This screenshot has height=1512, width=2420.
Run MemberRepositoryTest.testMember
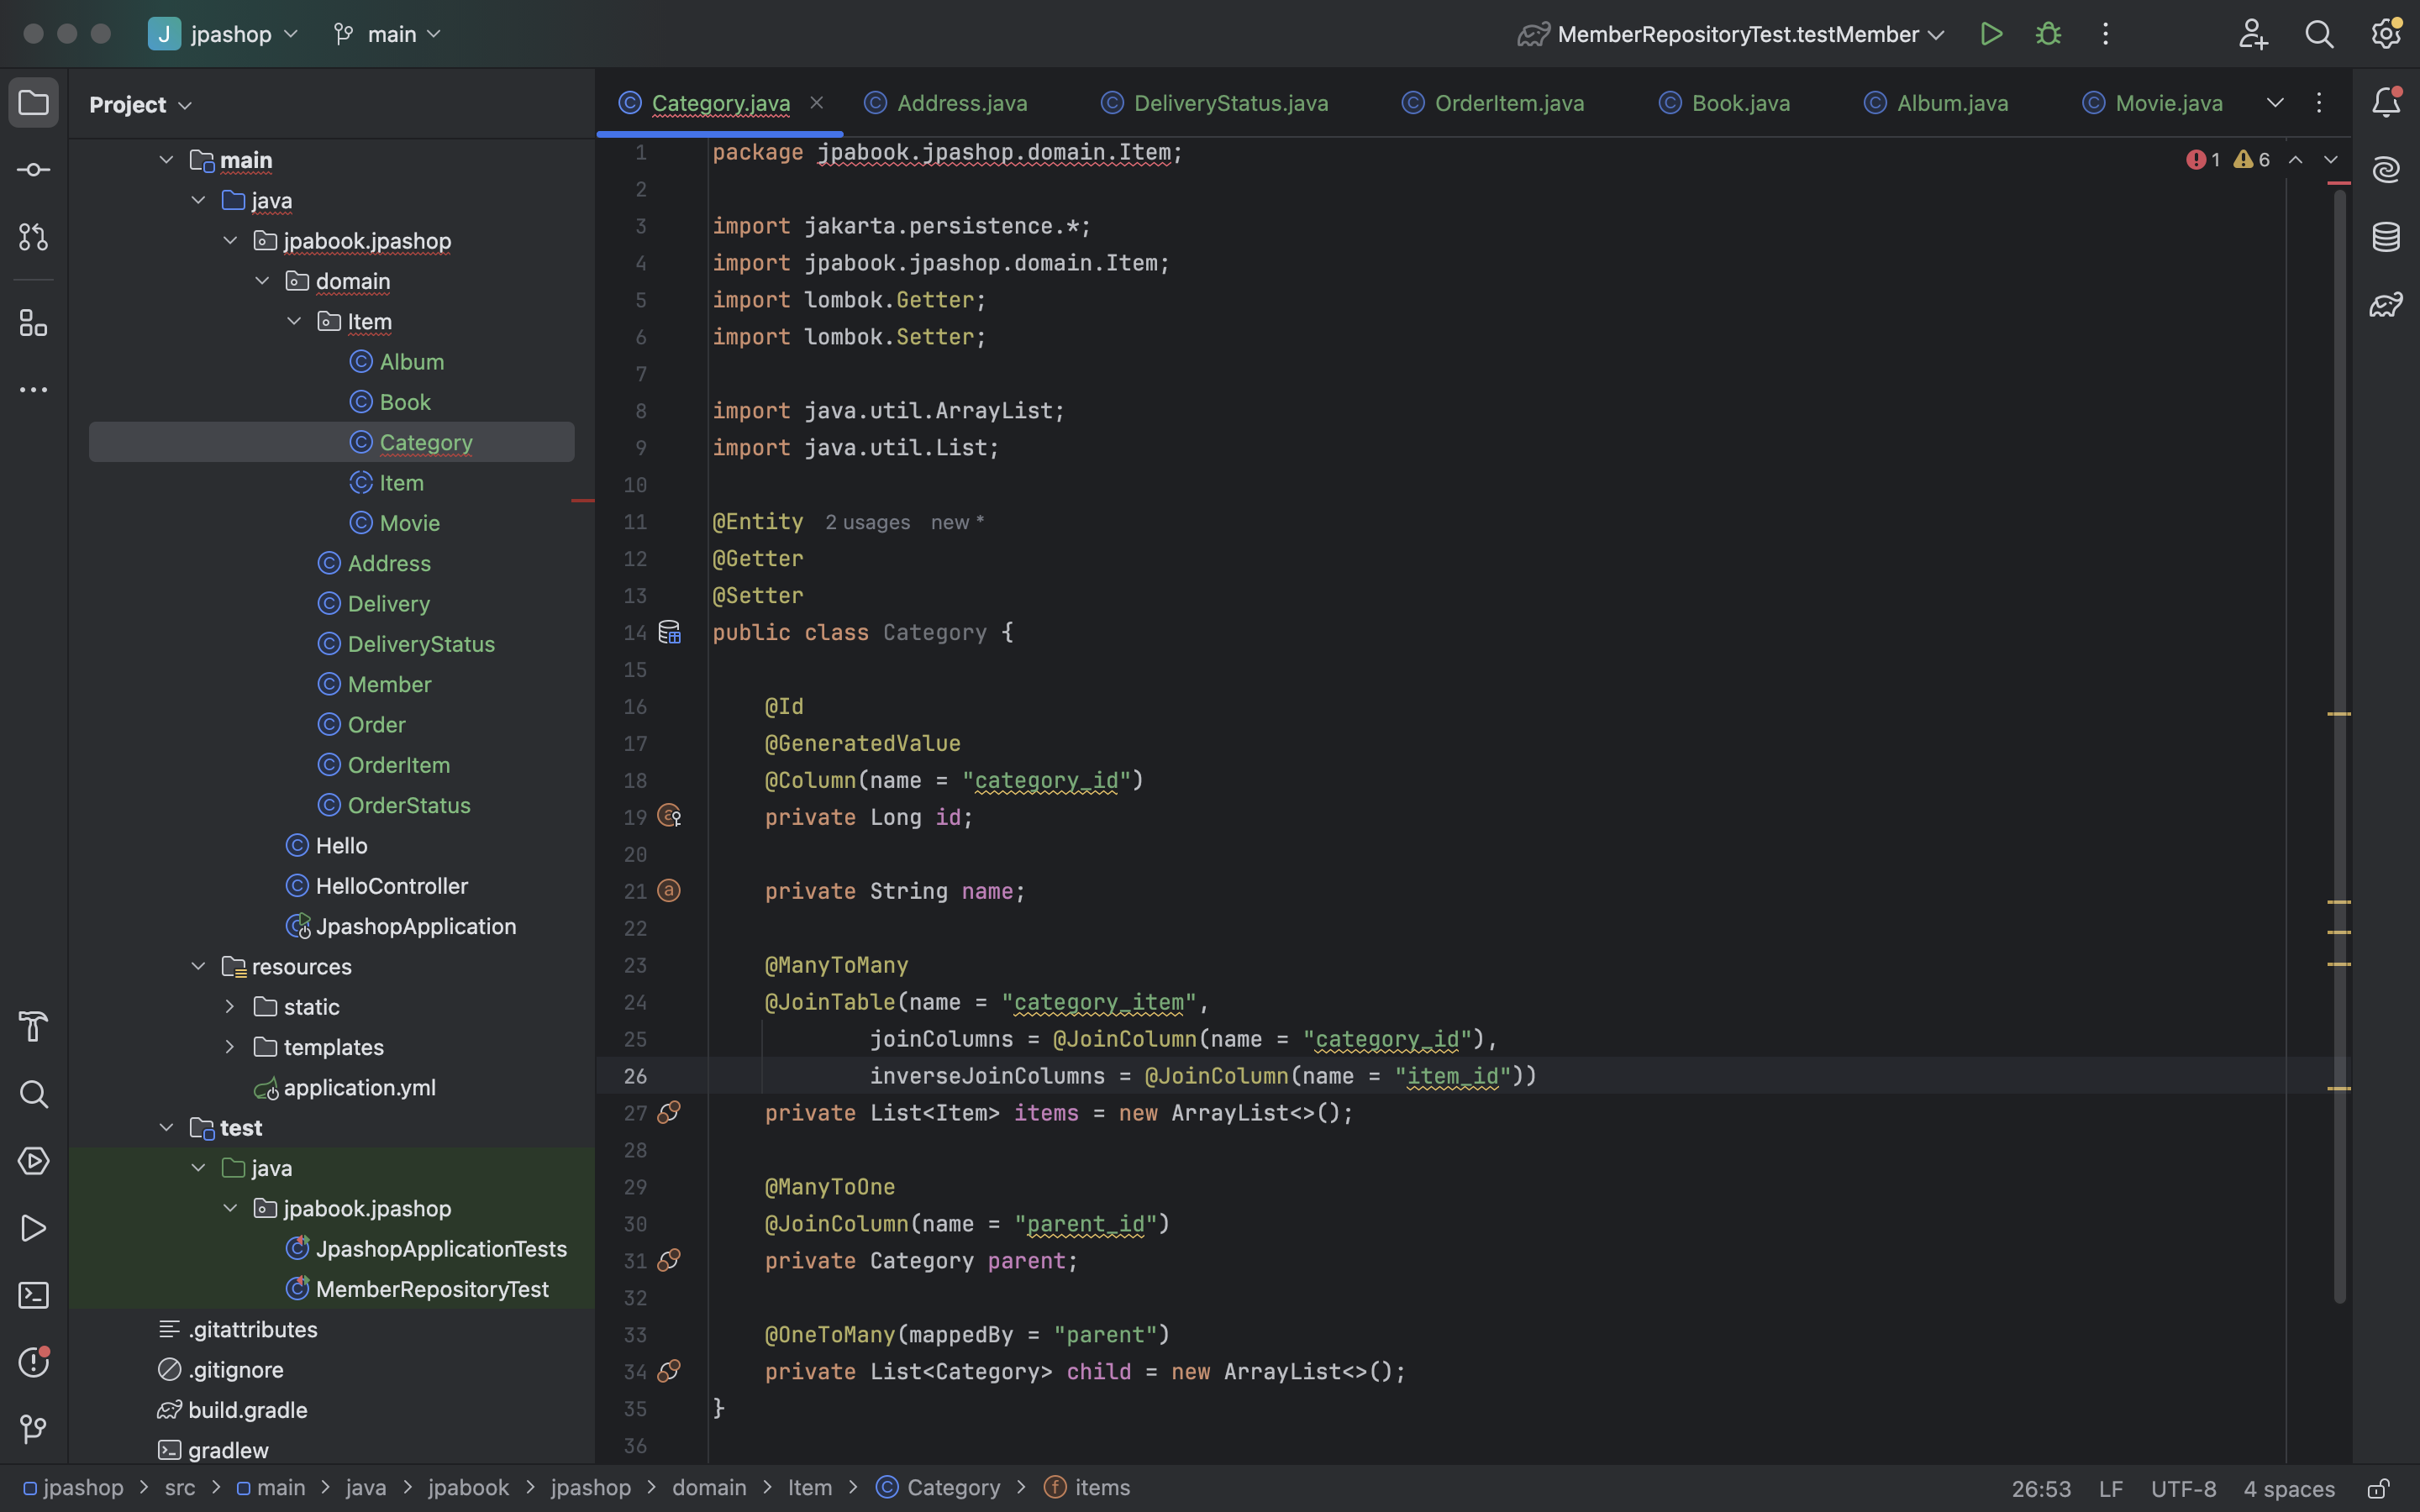click(x=1991, y=34)
